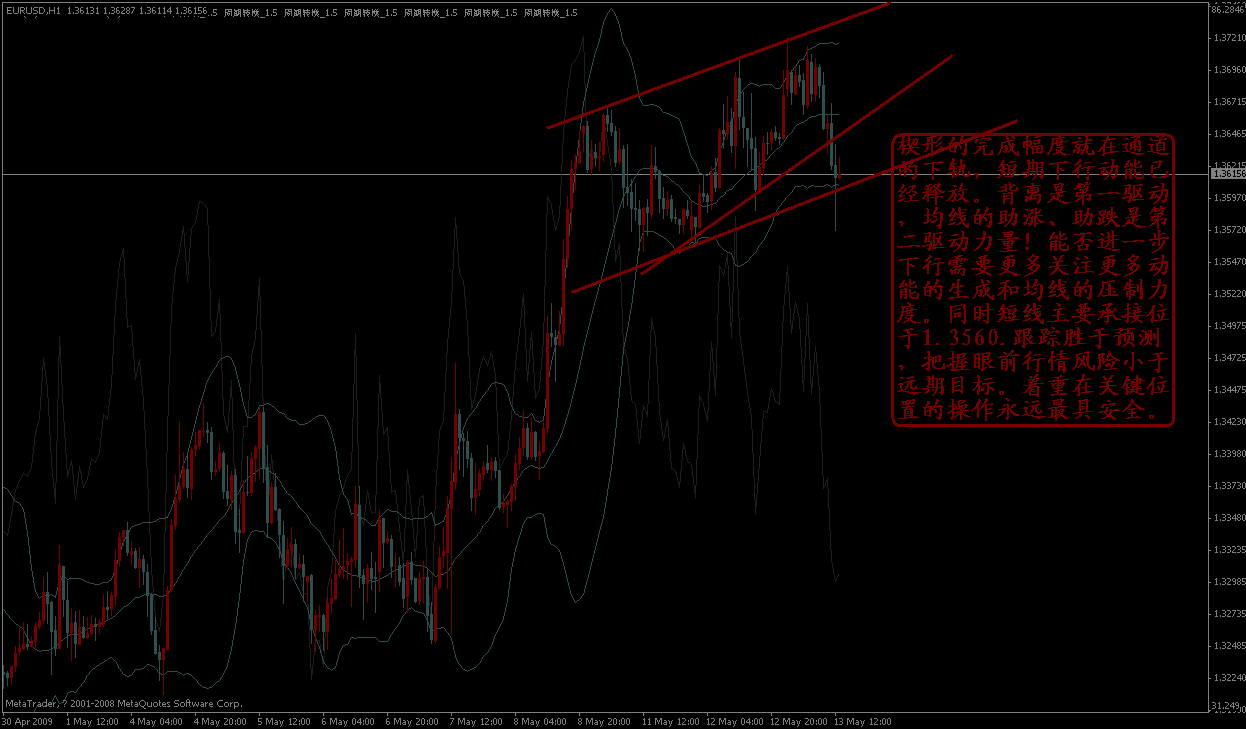
Task: Click the 6 May 20:00 time label
Action: tap(410, 721)
